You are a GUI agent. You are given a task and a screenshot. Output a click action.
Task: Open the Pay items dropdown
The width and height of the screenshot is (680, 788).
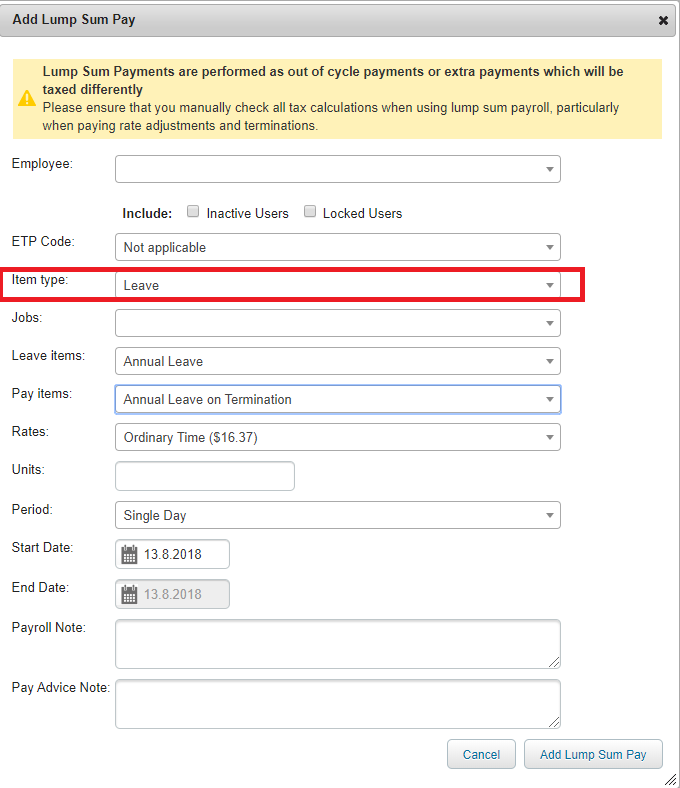tap(337, 399)
